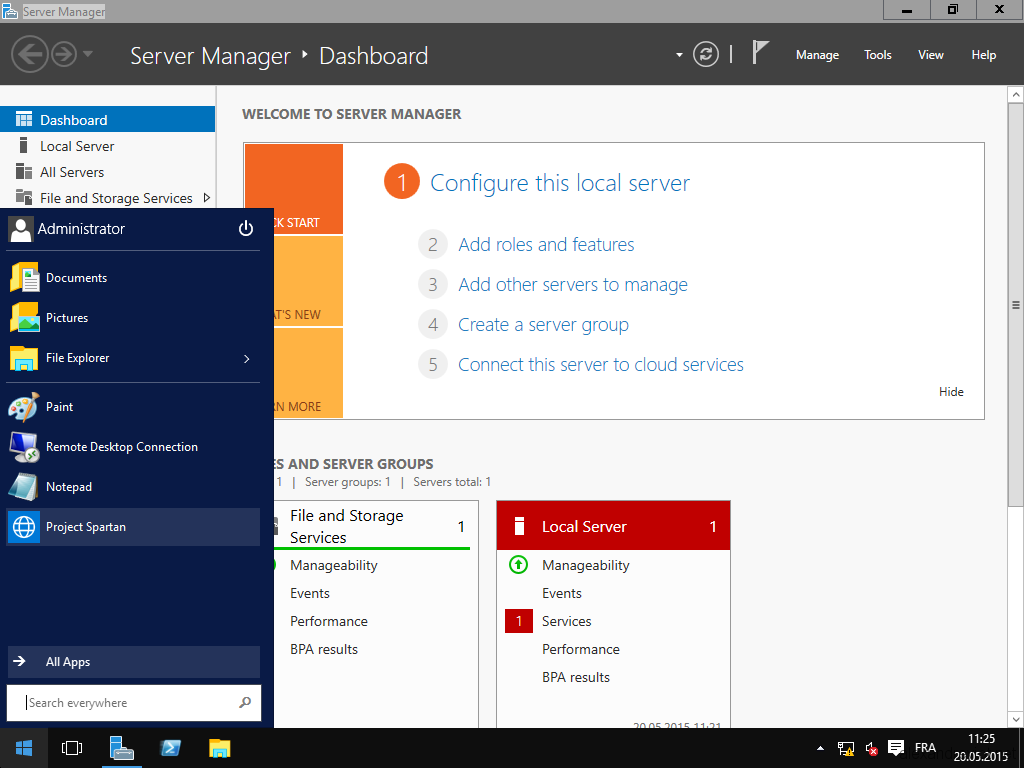Screen dimensions: 1024x768
Task: Expand File and Storage Services chevron
Action: point(206,197)
